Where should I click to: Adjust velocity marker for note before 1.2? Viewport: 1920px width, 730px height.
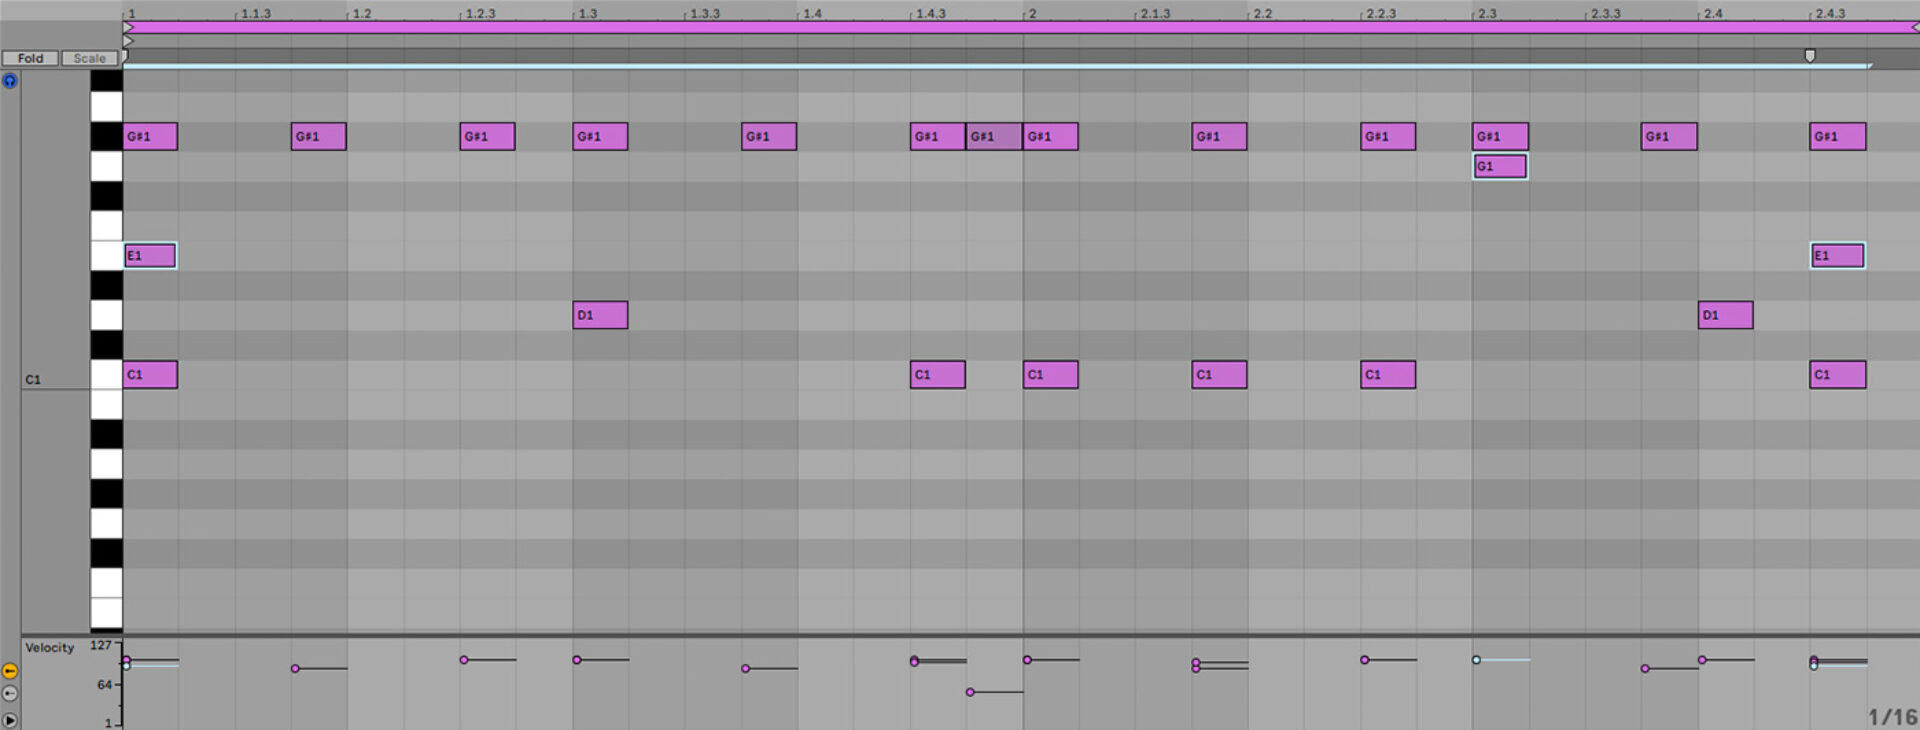pos(295,668)
